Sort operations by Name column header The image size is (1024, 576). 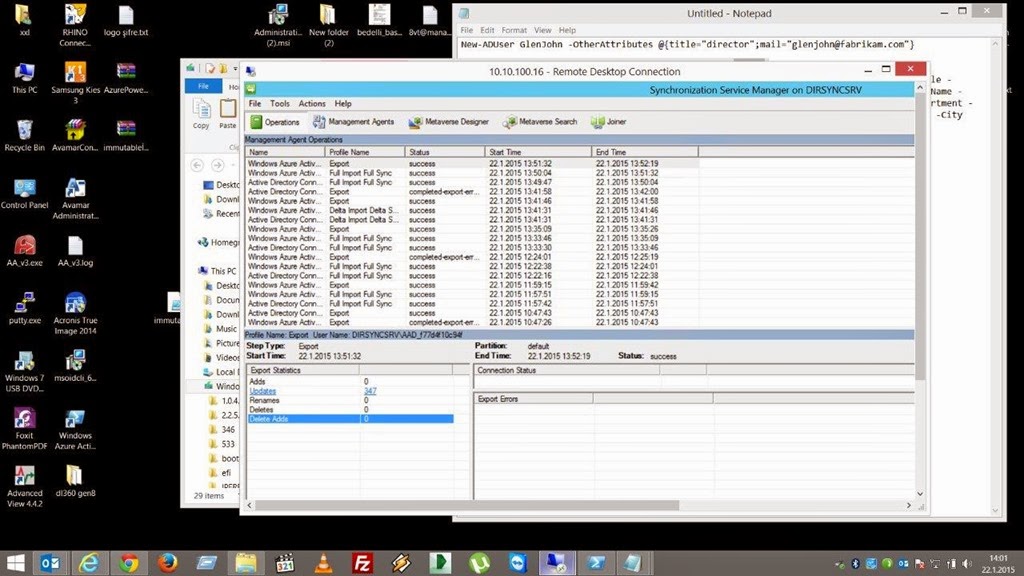285,152
